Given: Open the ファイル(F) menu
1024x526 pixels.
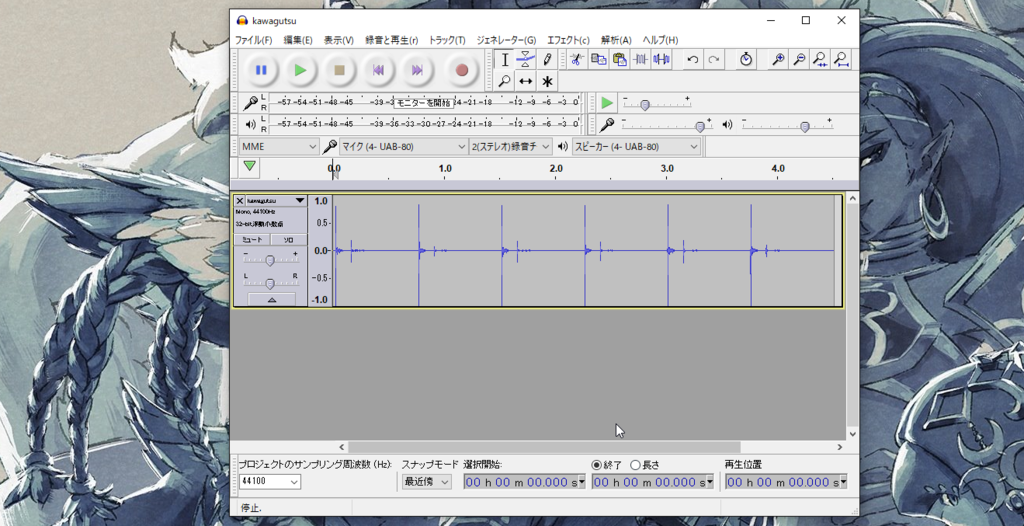Looking at the screenshot, I should [253, 40].
